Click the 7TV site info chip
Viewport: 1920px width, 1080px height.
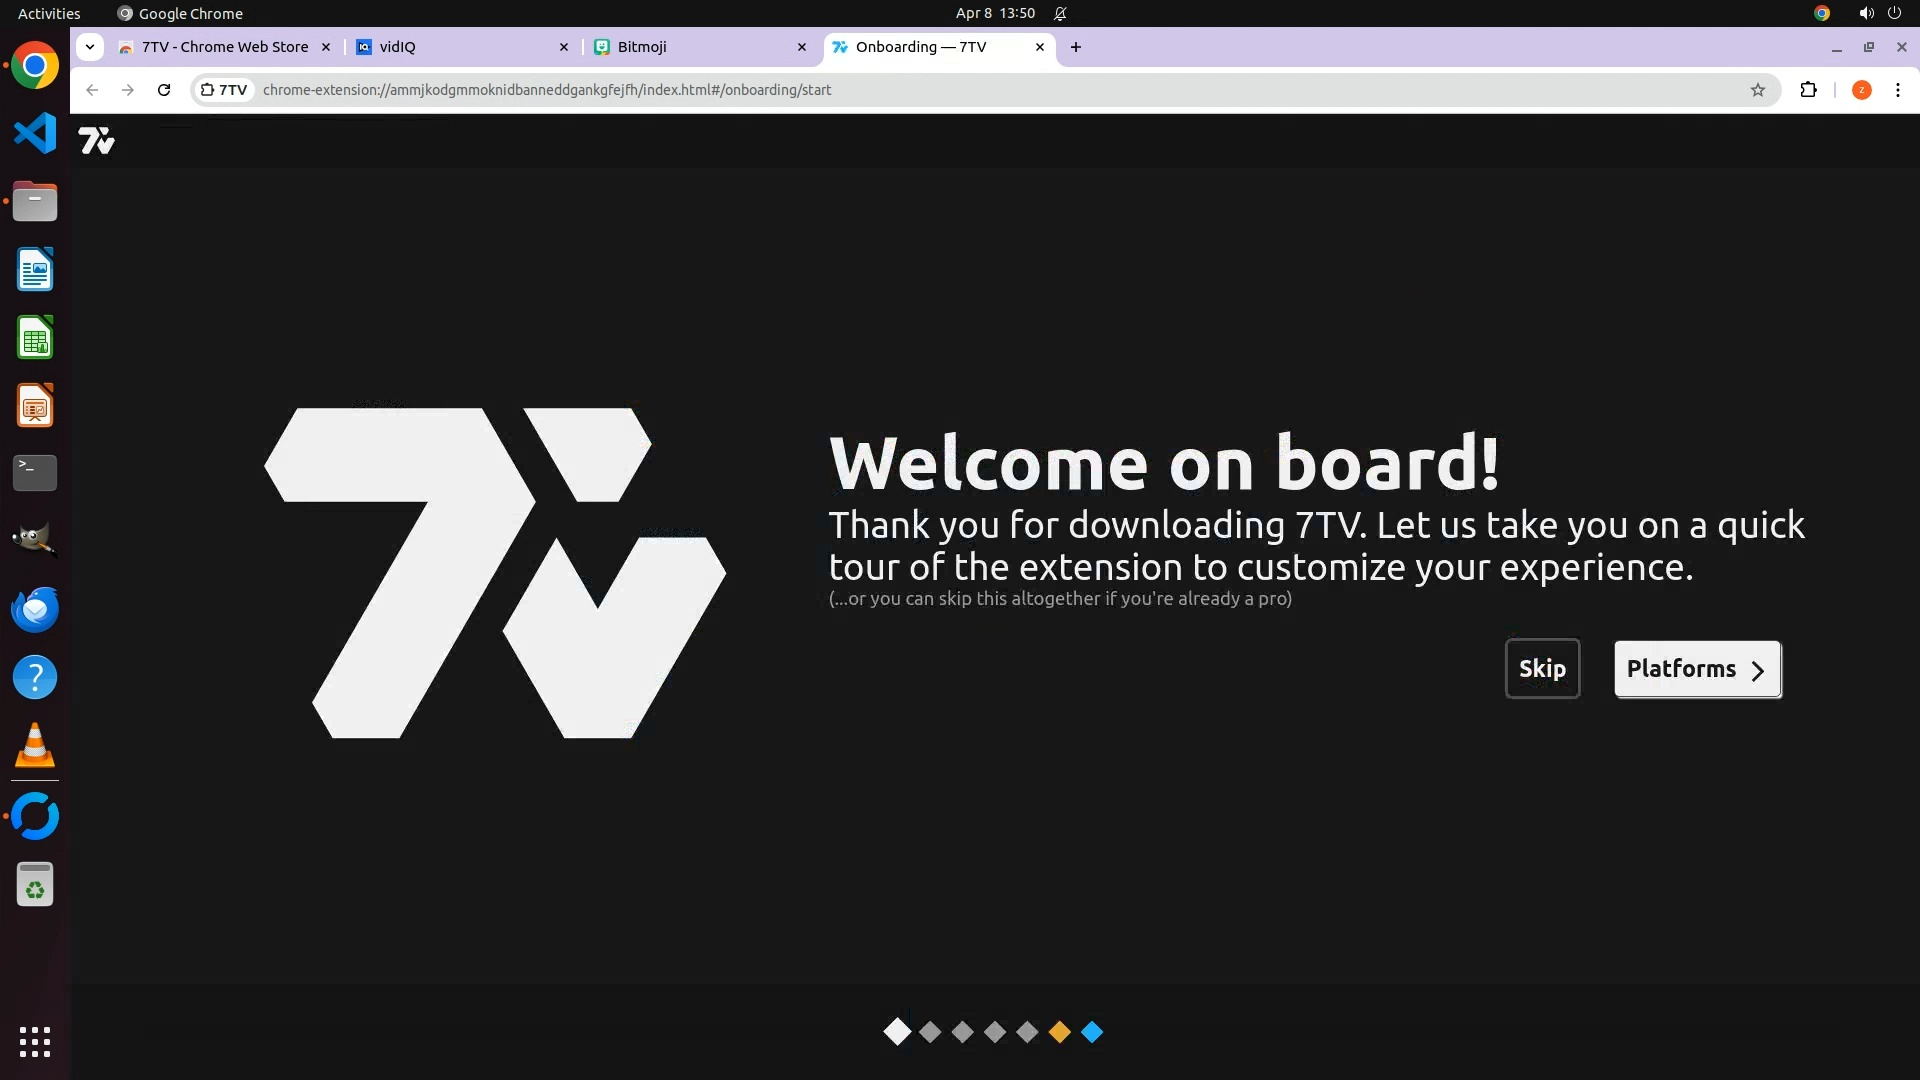tap(224, 90)
